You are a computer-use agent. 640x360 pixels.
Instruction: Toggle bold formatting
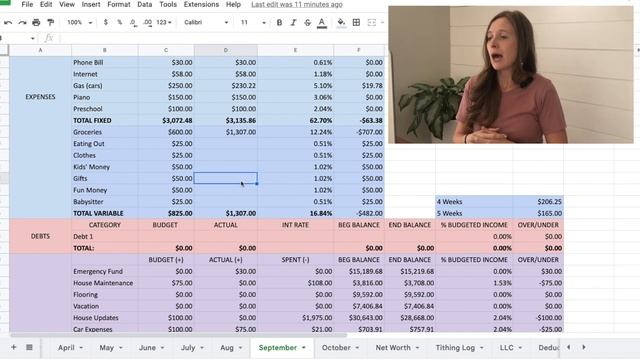point(279,22)
